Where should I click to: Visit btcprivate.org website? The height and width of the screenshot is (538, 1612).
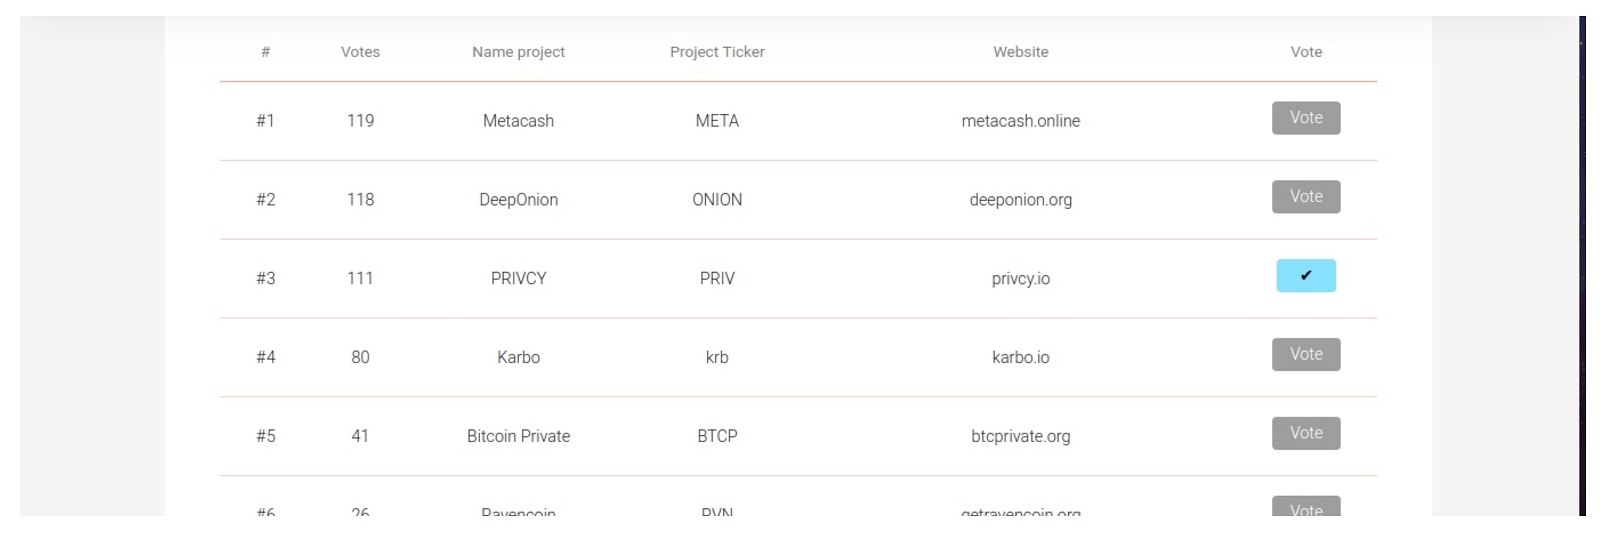[1021, 436]
